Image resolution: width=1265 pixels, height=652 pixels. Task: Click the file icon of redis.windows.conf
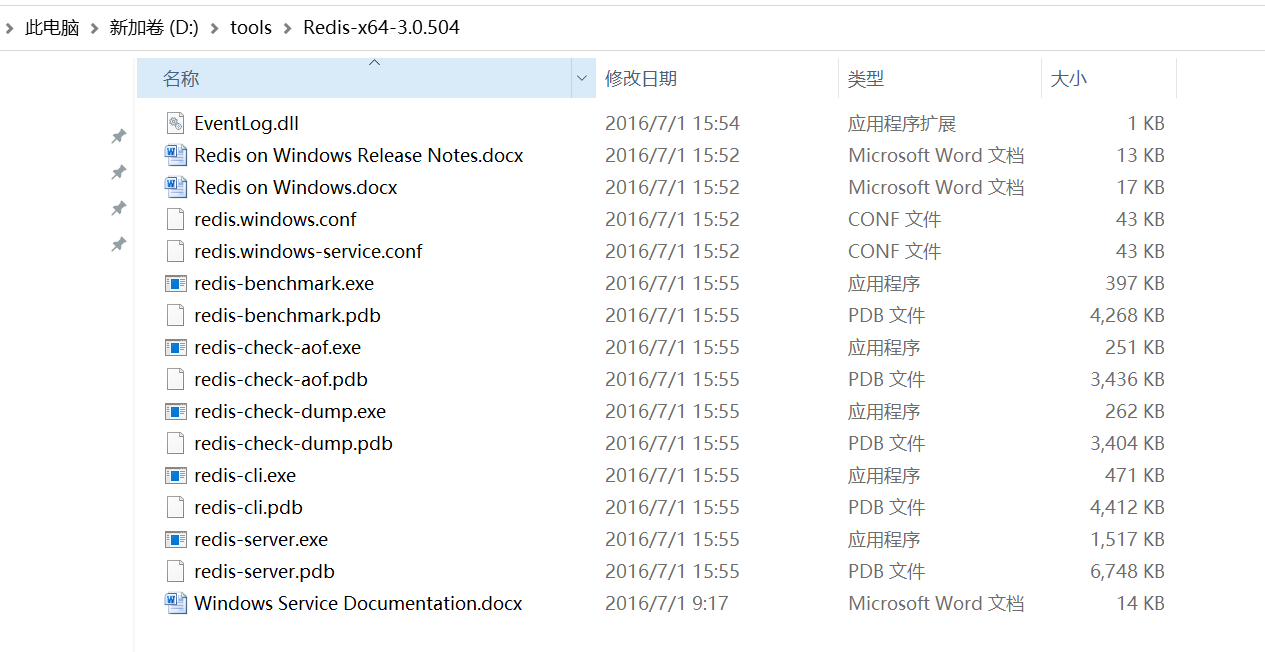pos(176,219)
